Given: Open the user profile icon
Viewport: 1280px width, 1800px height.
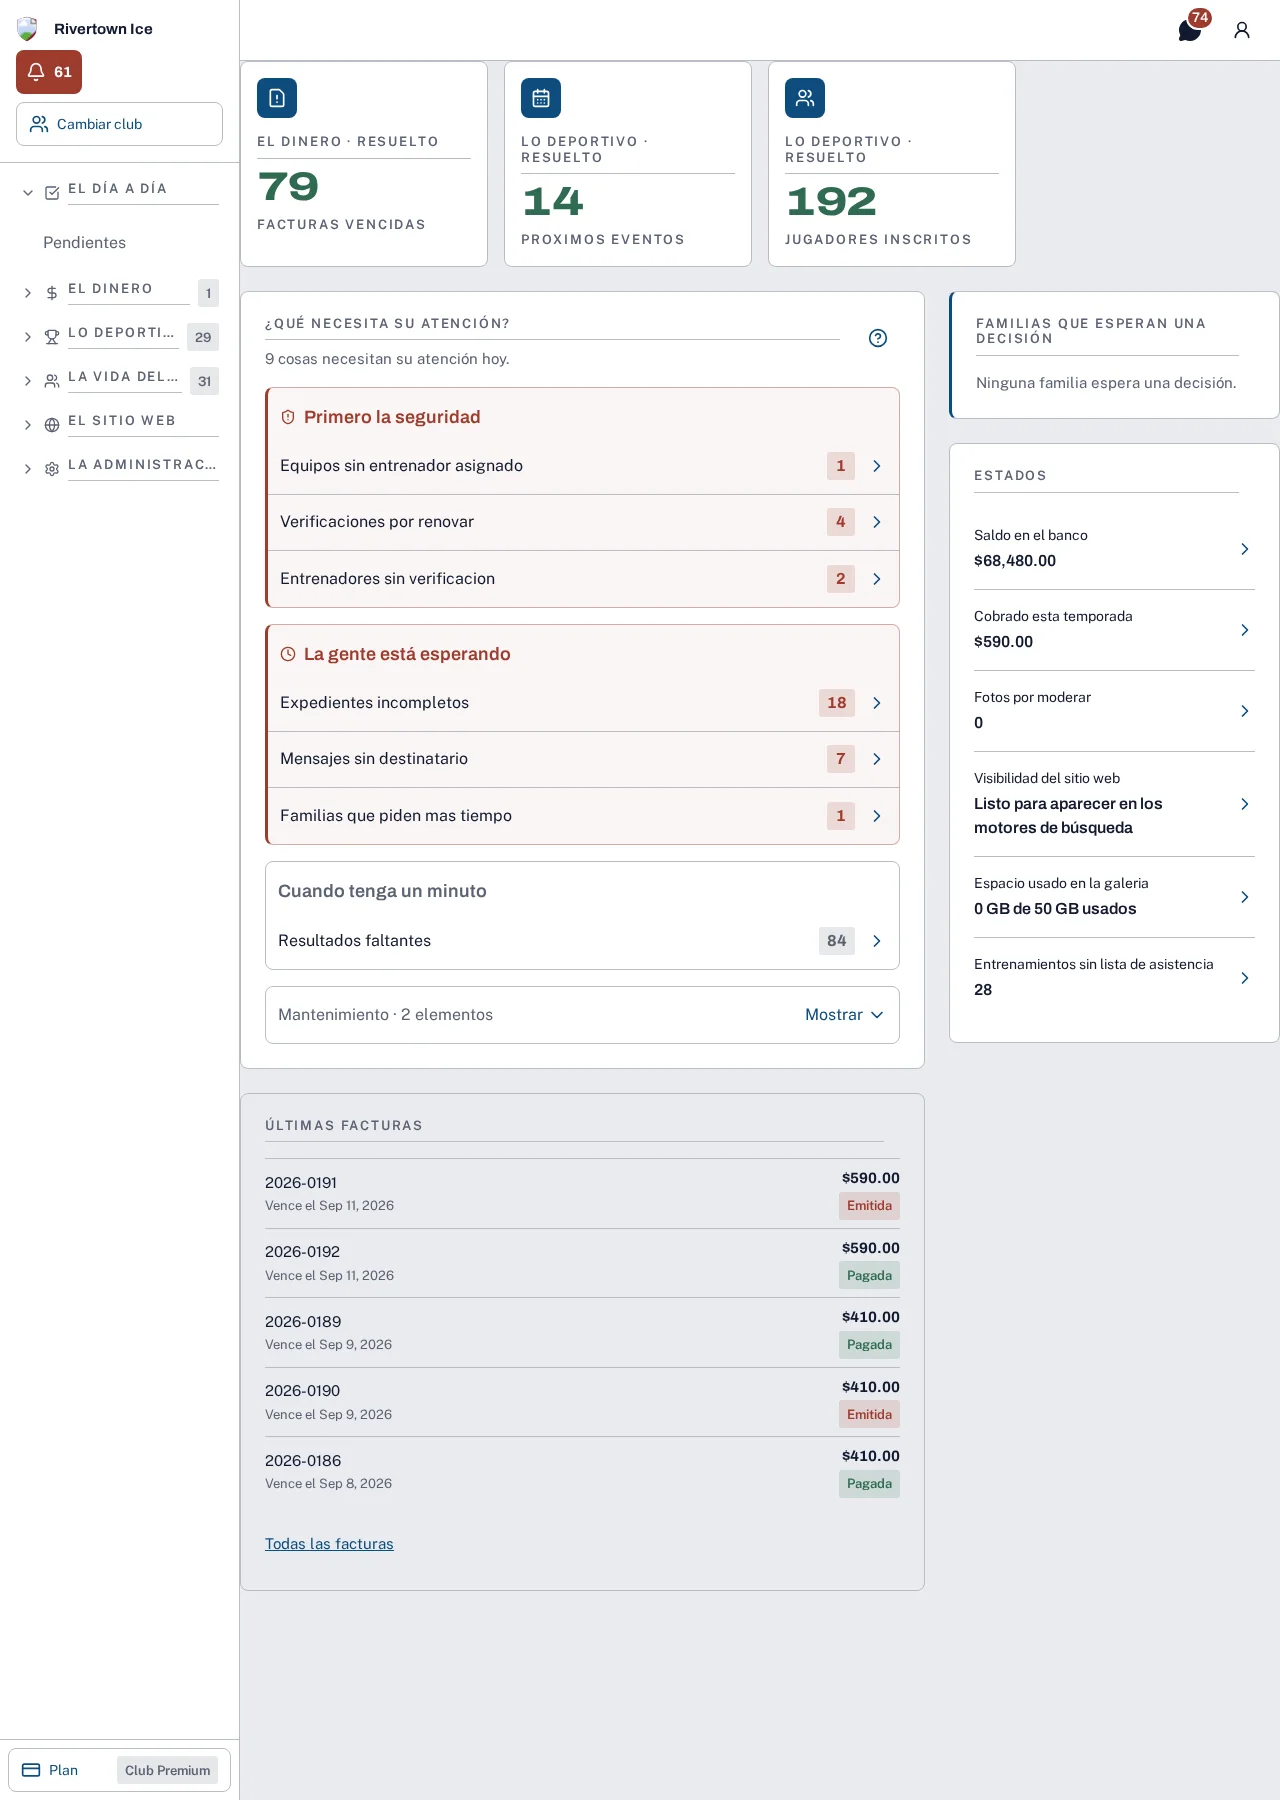Looking at the screenshot, I should [x=1242, y=30].
